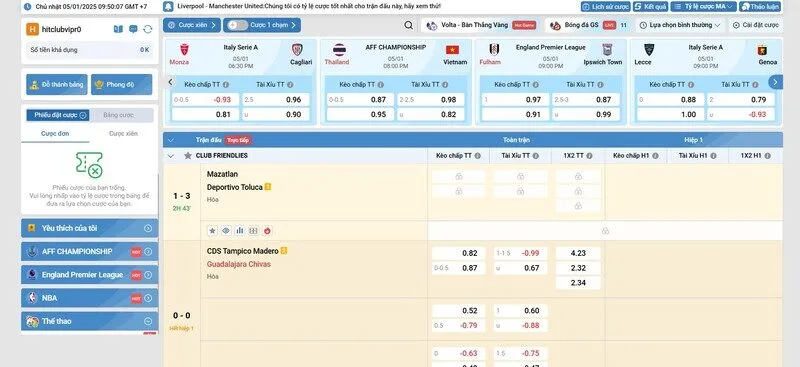Click the search magnifier icon
This screenshot has height=367, width=800.
pyautogui.click(x=409, y=25)
